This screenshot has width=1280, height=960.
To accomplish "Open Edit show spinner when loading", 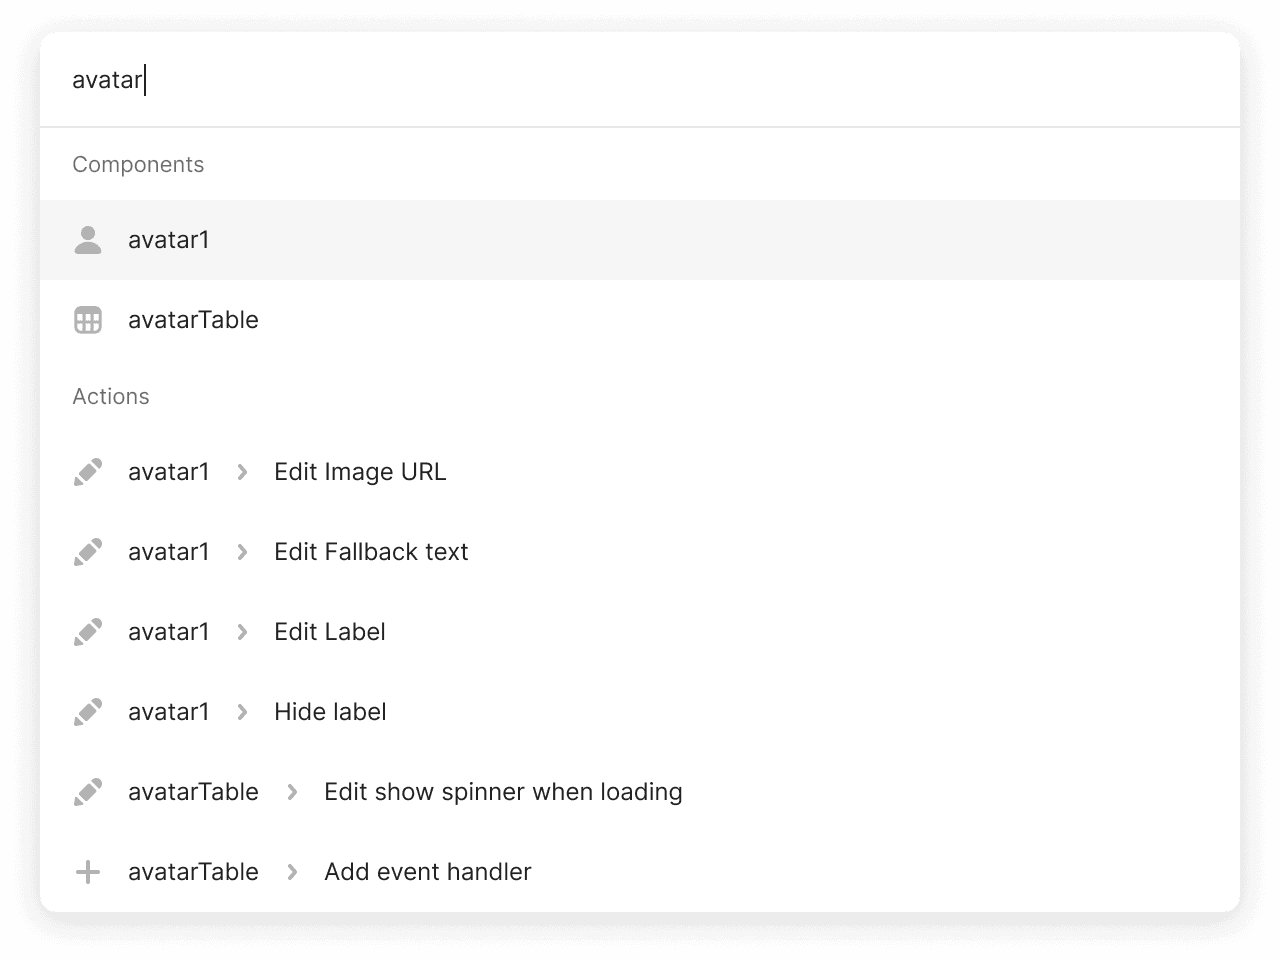I will [x=503, y=792].
